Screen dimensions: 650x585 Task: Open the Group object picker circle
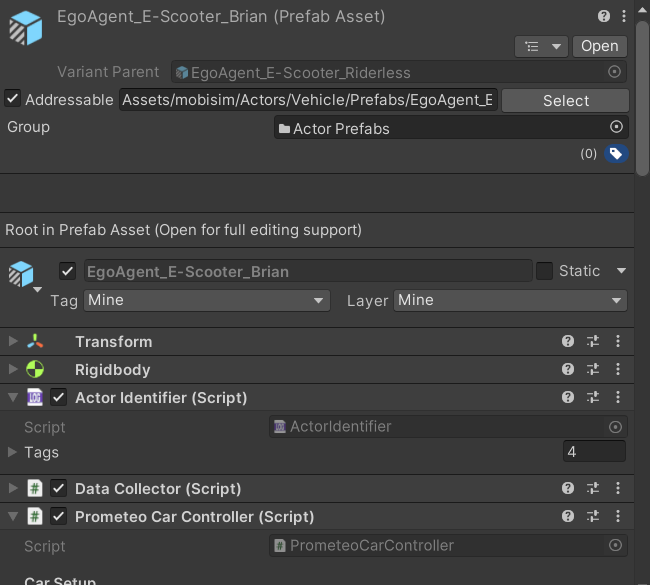[616, 127]
